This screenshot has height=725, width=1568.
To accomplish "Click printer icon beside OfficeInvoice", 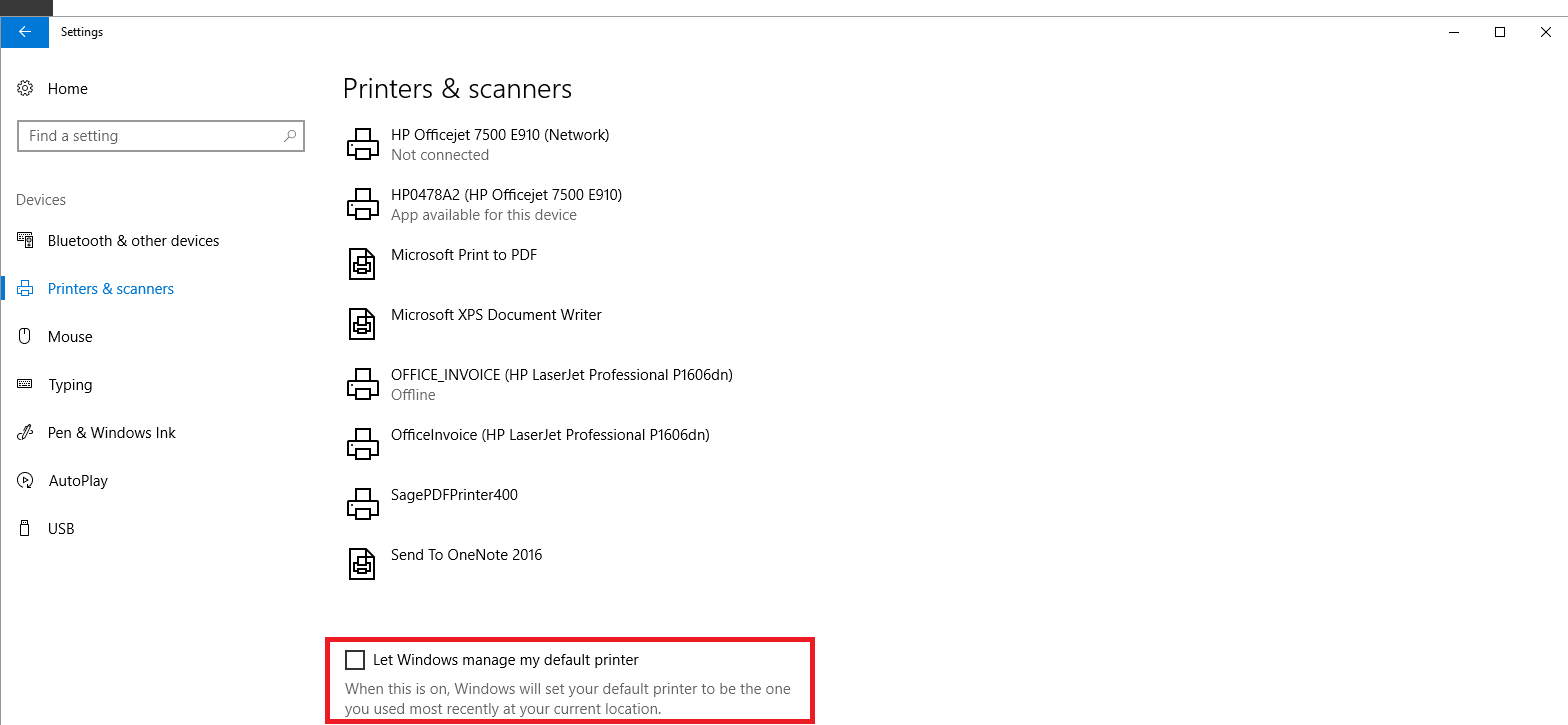I will [362, 445].
